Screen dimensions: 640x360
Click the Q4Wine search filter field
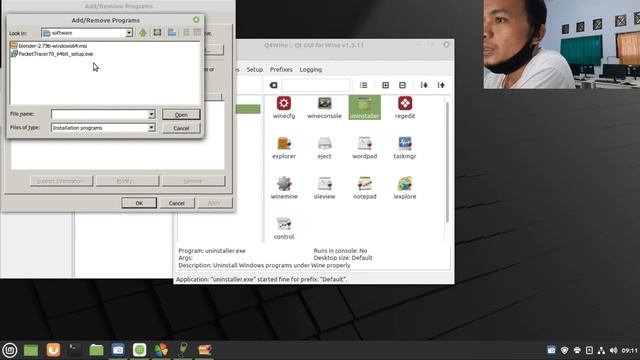pos(315,85)
